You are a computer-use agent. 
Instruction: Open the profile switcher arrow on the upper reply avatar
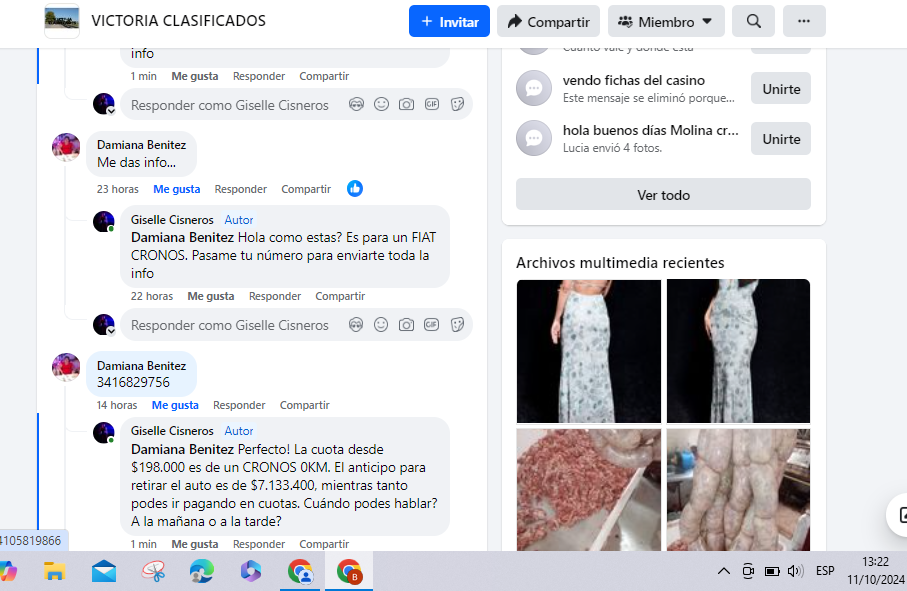111,111
